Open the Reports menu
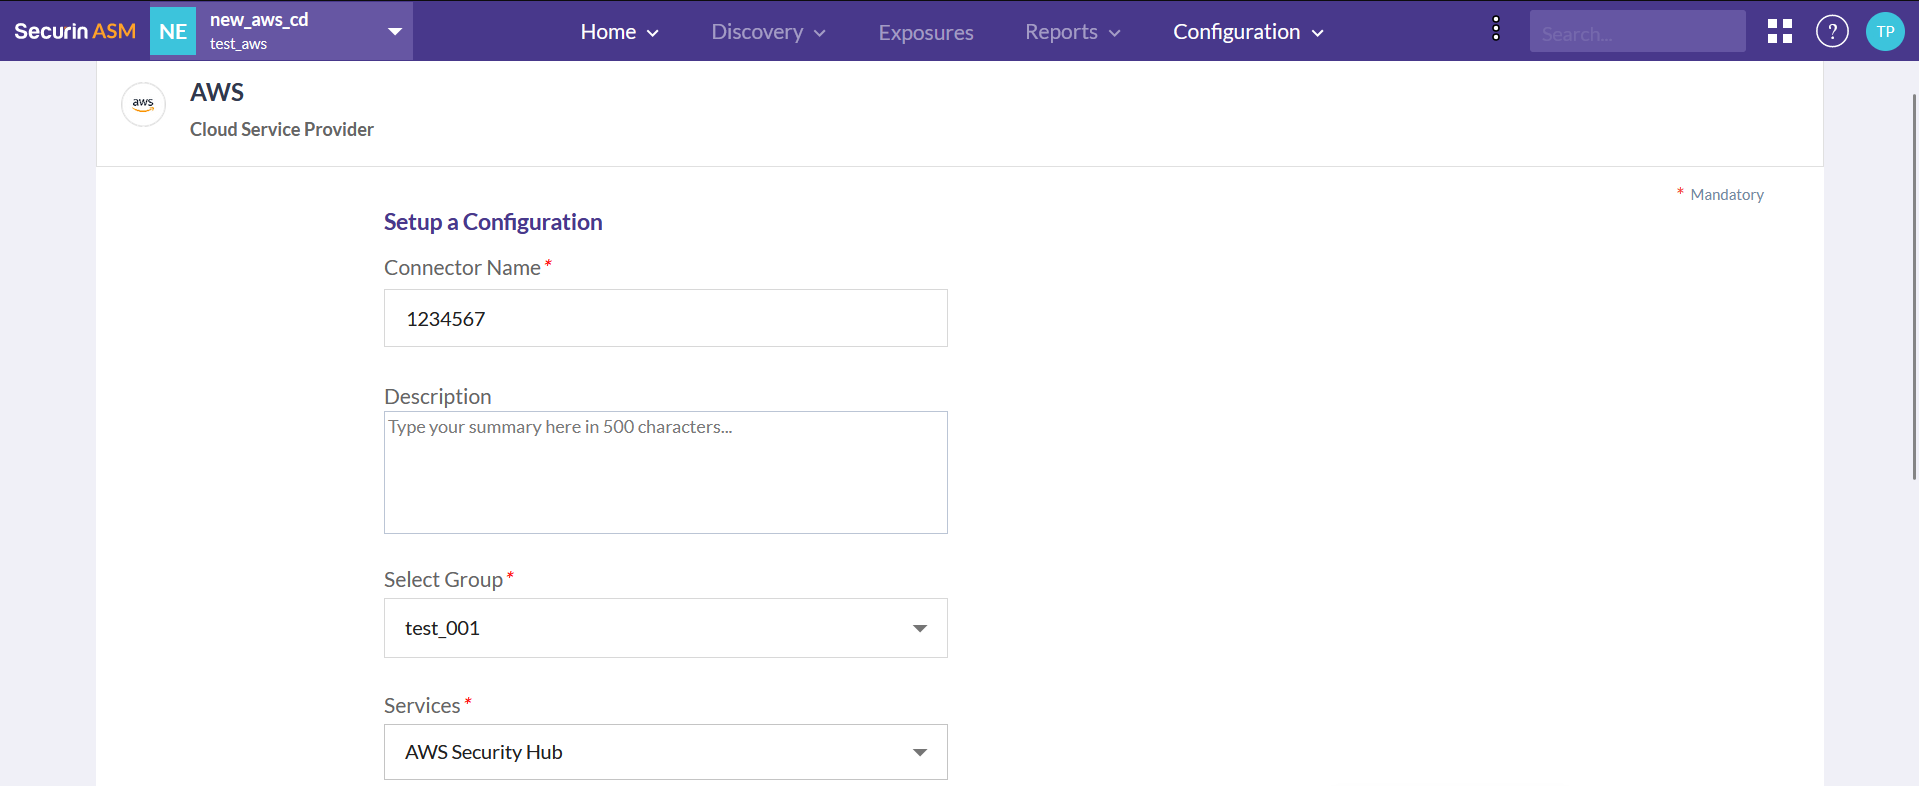 1072,32
